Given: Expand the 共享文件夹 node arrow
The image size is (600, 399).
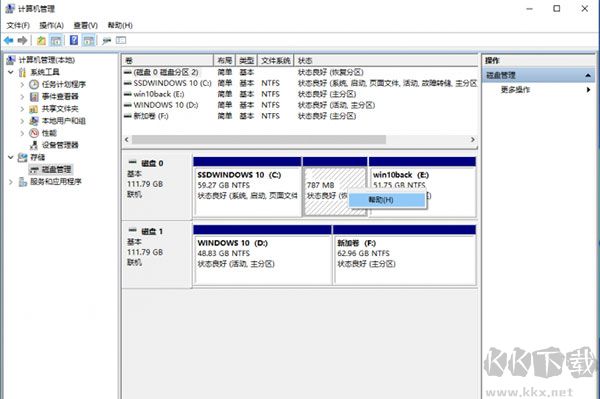Looking at the screenshot, I should [x=22, y=109].
